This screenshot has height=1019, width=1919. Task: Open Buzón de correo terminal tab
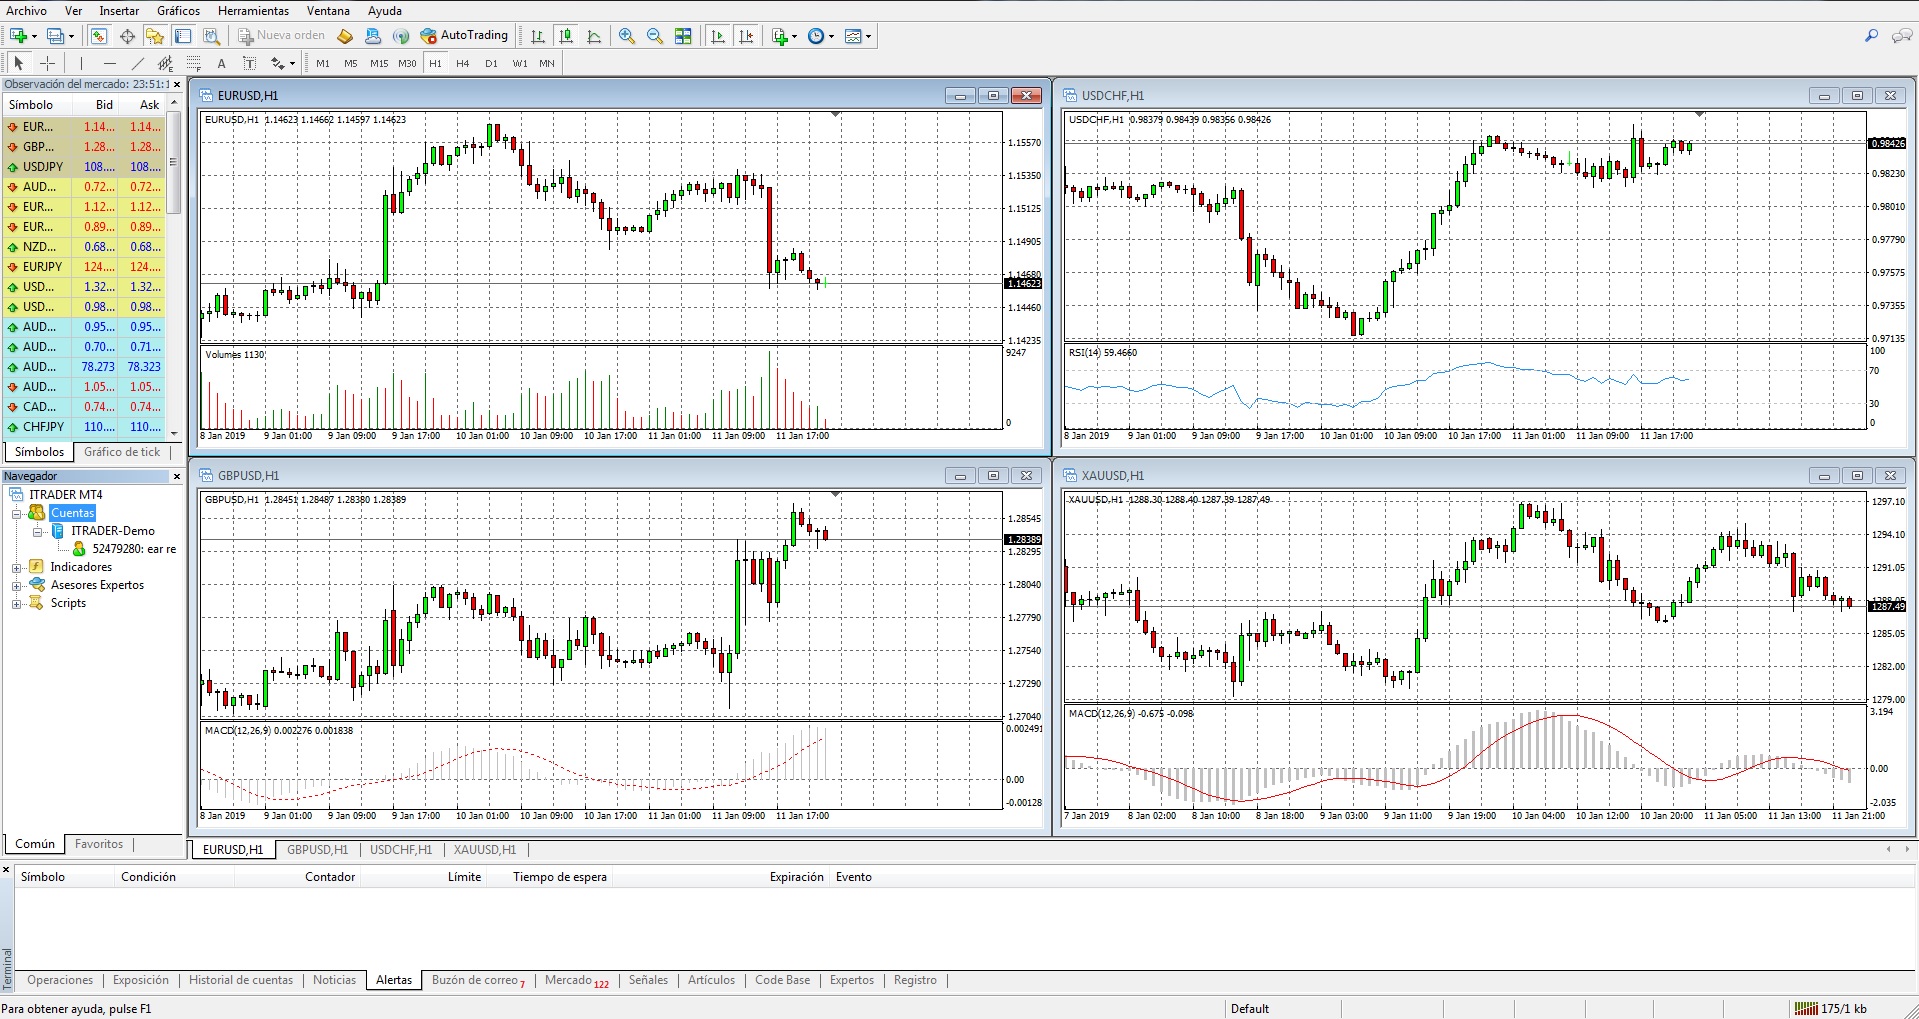pyautogui.click(x=478, y=980)
